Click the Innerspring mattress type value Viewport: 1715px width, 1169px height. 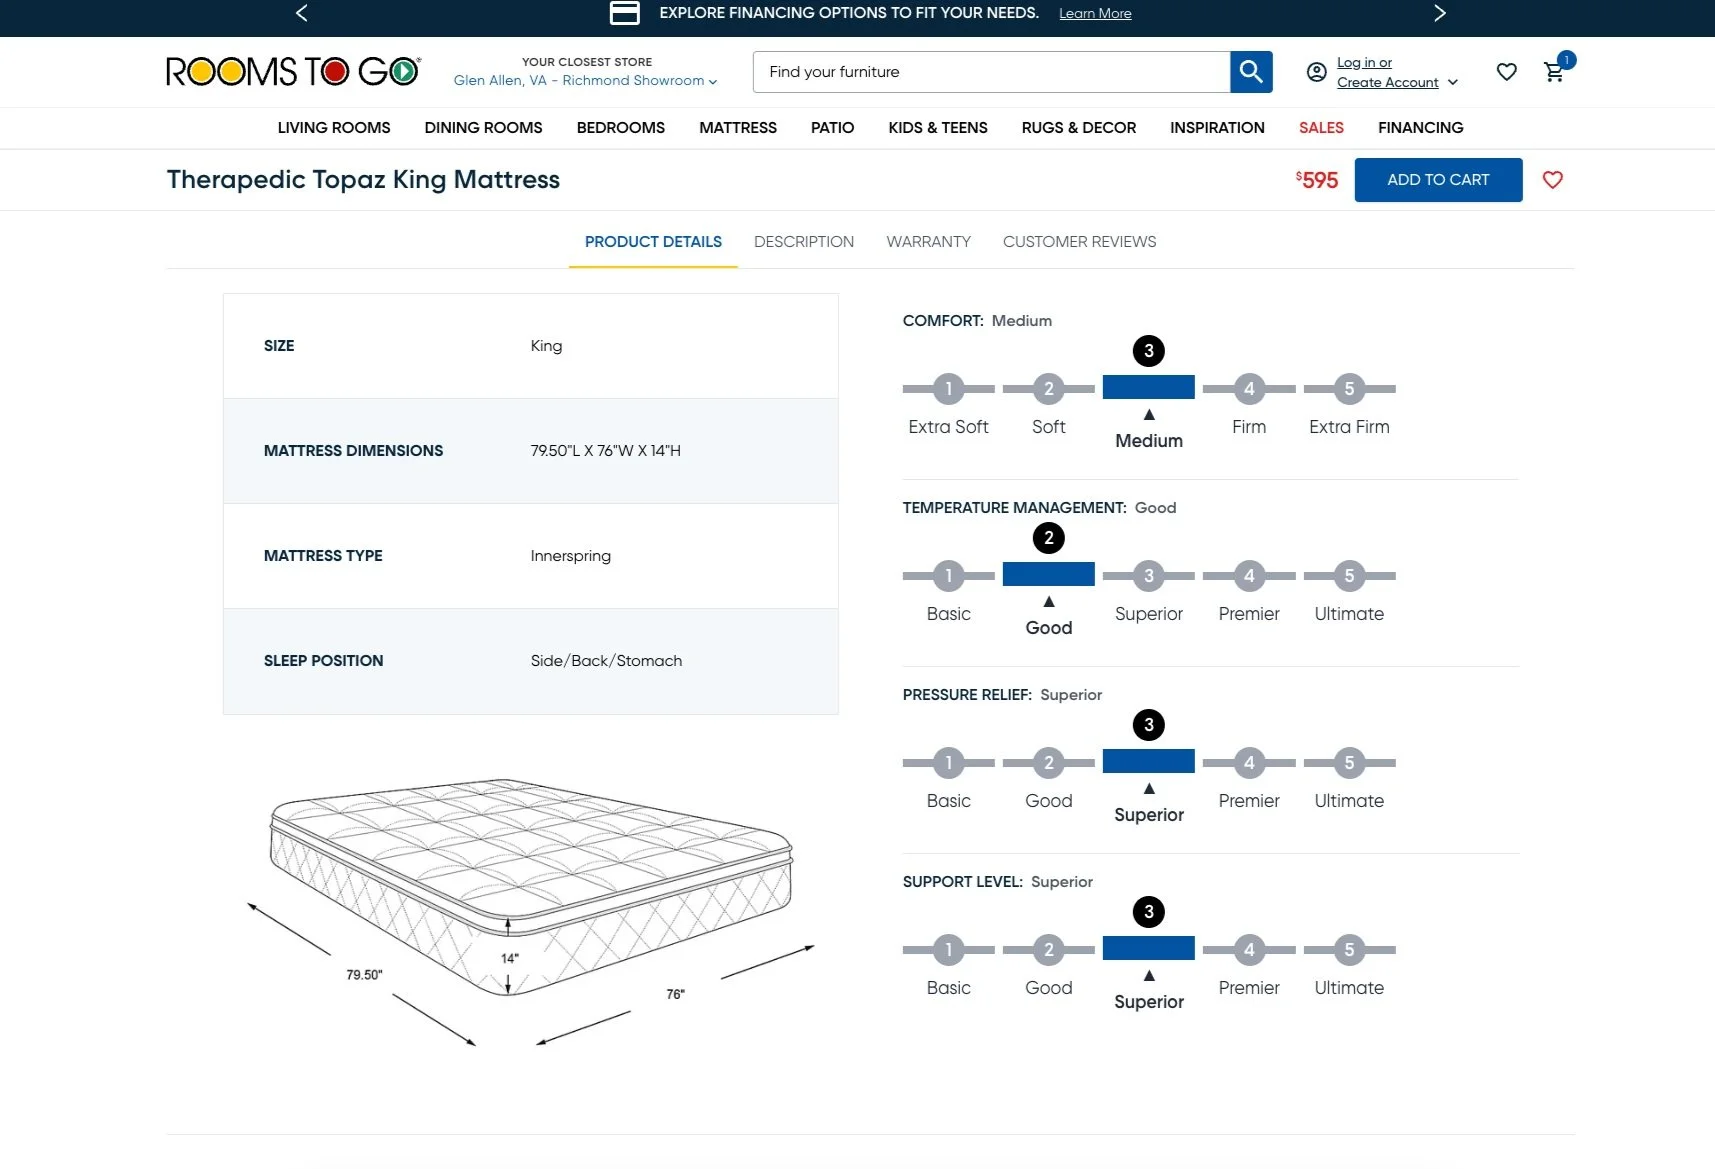point(570,556)
